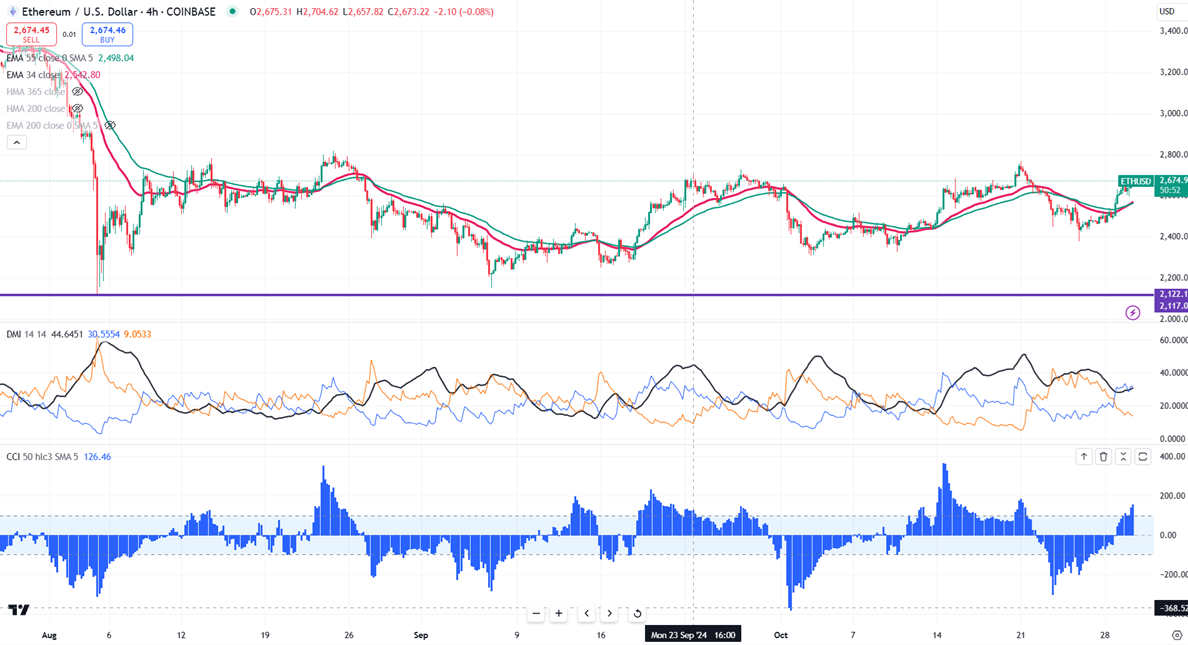Screen dimensions: 1188x645
Task: Click the Mon 23 Sep '24 date label
Action: coord(693,635)
